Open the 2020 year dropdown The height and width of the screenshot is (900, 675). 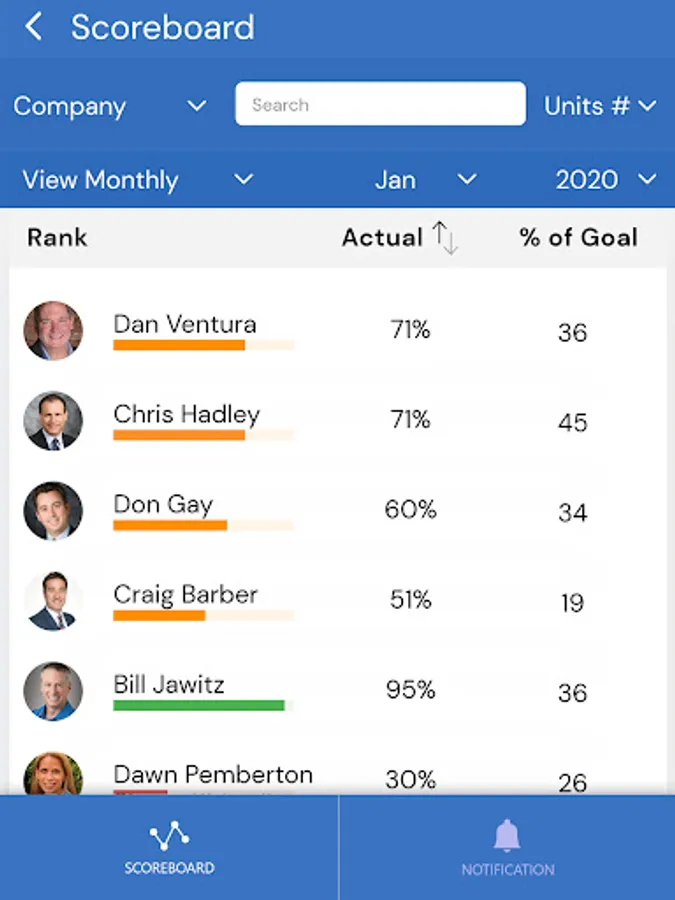coord(606,180)
